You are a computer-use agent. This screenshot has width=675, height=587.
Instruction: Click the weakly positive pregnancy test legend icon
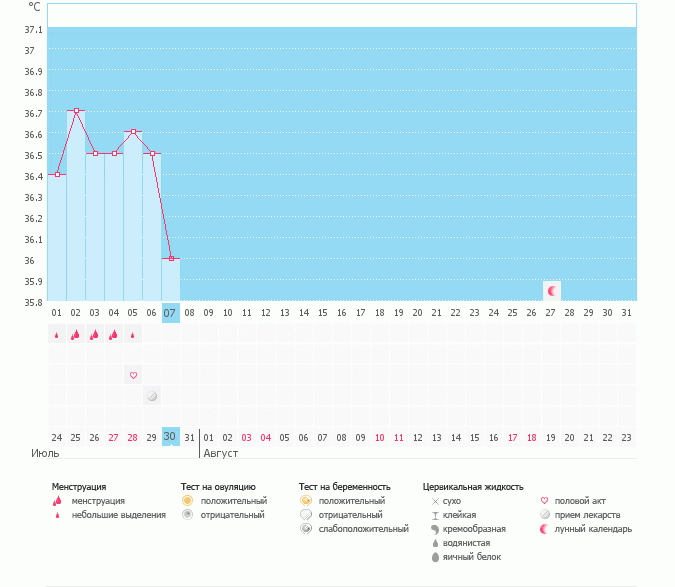click(305, 529)
